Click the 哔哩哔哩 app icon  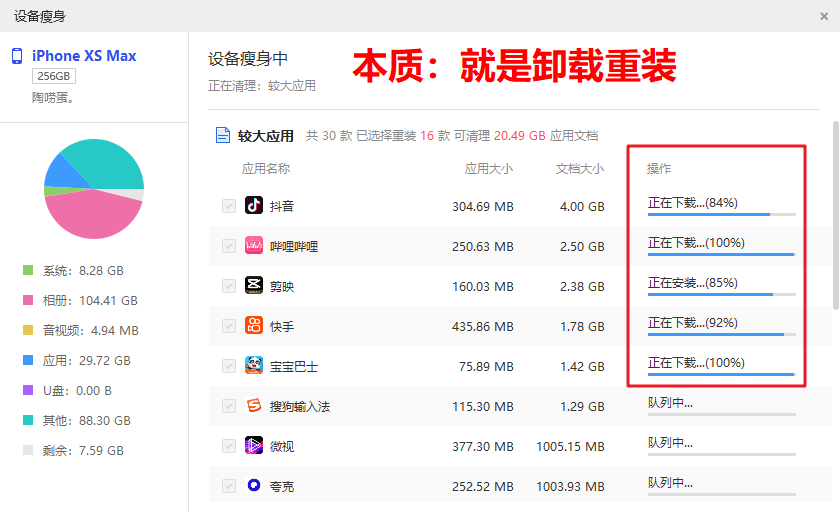pos(254,245)
